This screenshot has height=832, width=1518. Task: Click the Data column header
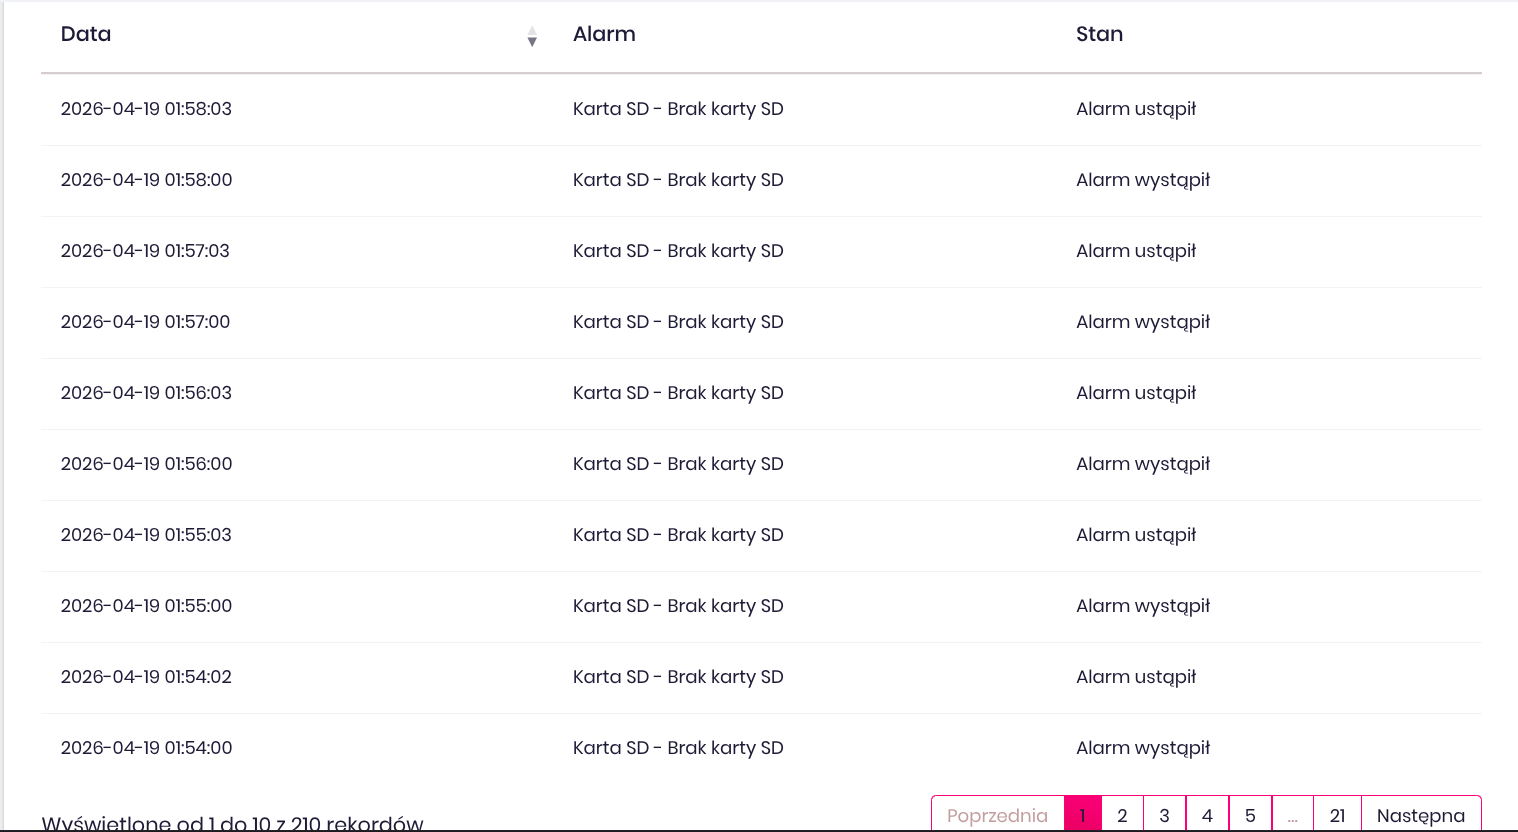click(86, 34)
